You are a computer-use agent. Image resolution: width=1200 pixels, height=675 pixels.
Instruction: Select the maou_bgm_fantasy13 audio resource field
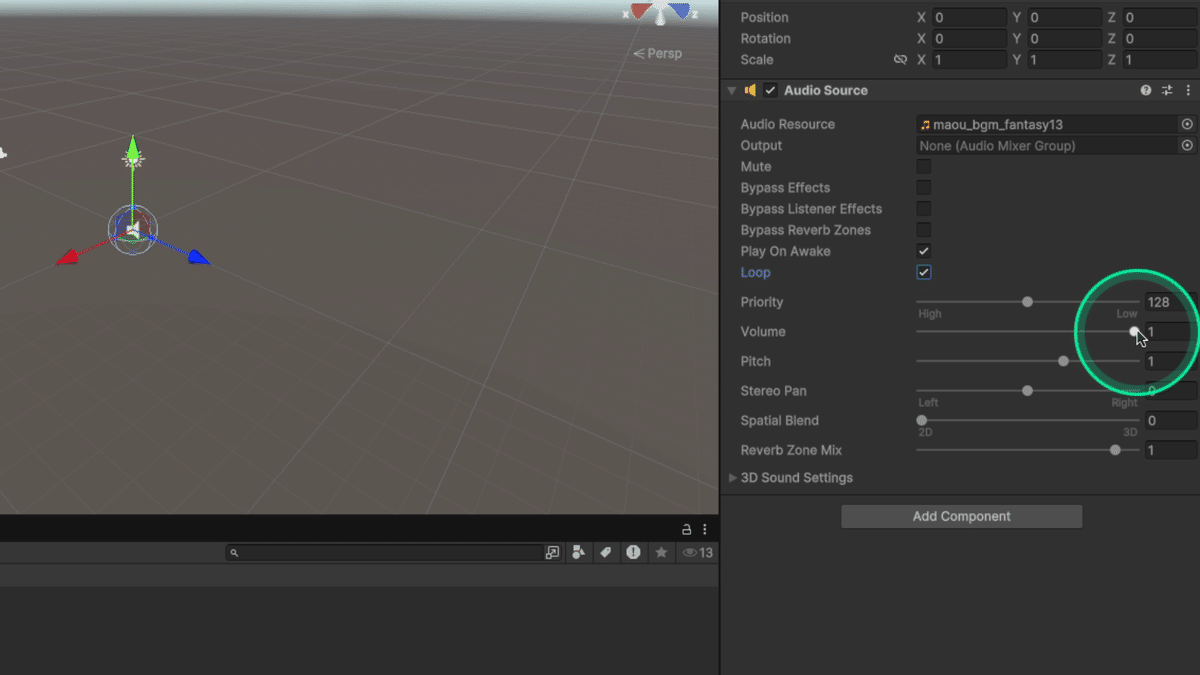pyautogui.click(x=1040, y=124)
